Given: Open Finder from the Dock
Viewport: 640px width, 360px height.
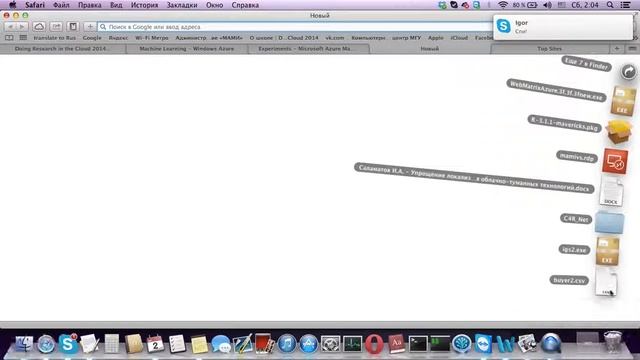Looking at the screenshot, I should pyautogui.click(x=24, y=344).
